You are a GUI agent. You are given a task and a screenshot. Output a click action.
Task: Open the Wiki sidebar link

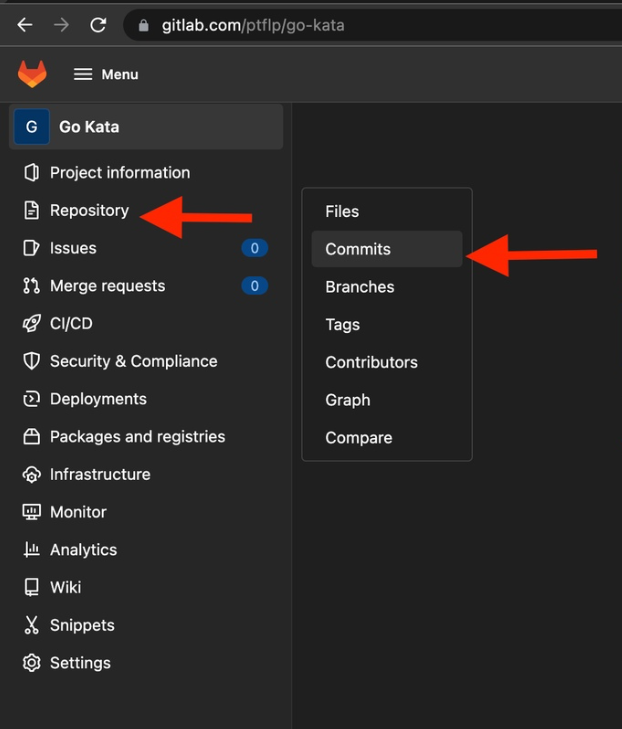click(66, 587)
